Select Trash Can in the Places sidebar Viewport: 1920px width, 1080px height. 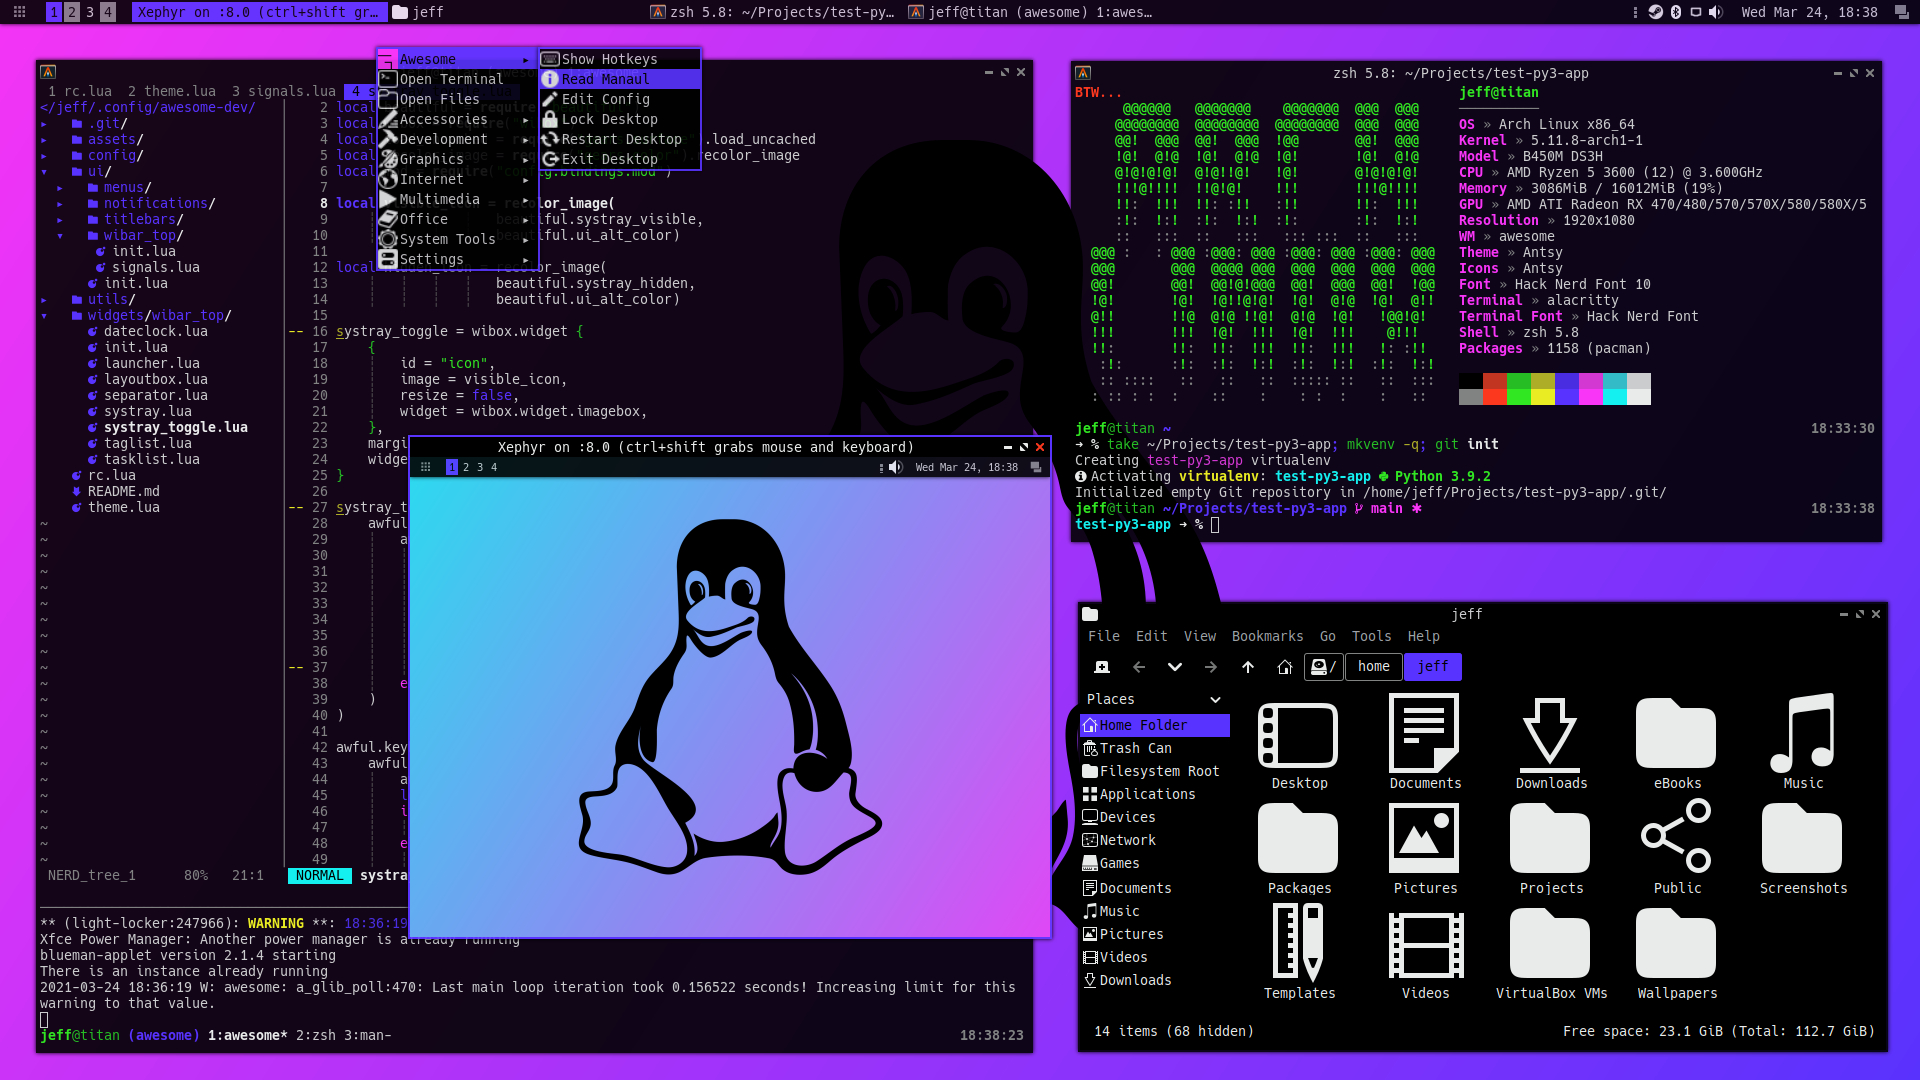(1155, 748)
